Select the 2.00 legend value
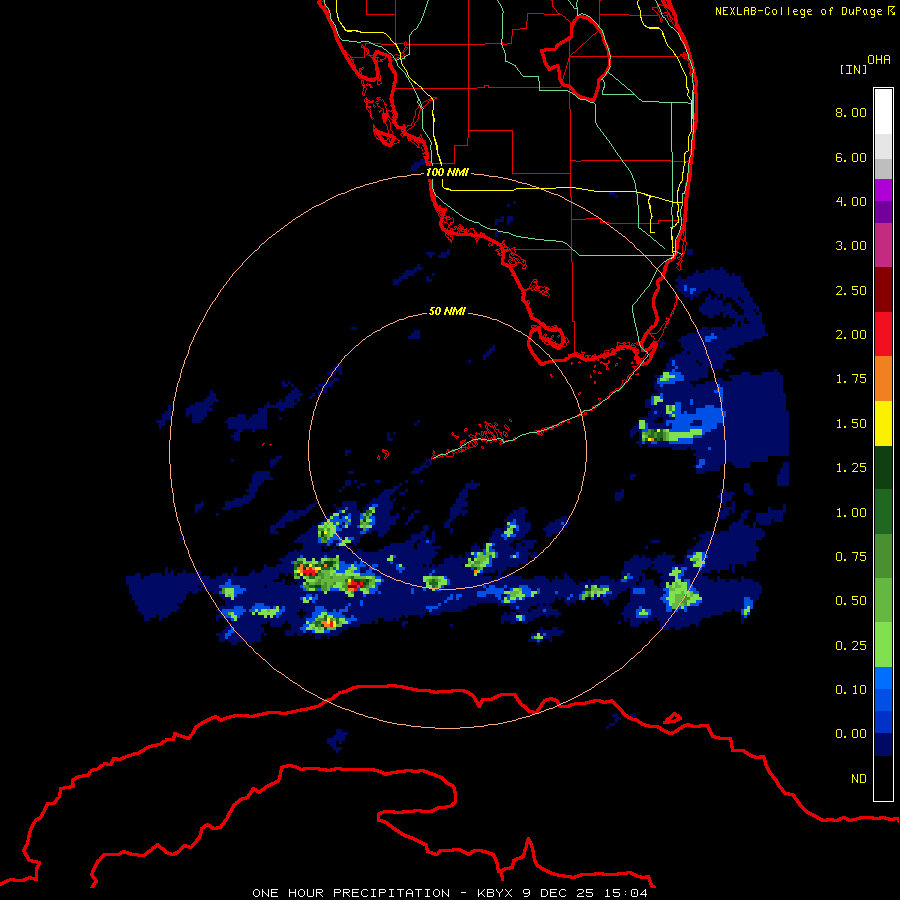Screen dimensions: 900x900 point(851,335)
